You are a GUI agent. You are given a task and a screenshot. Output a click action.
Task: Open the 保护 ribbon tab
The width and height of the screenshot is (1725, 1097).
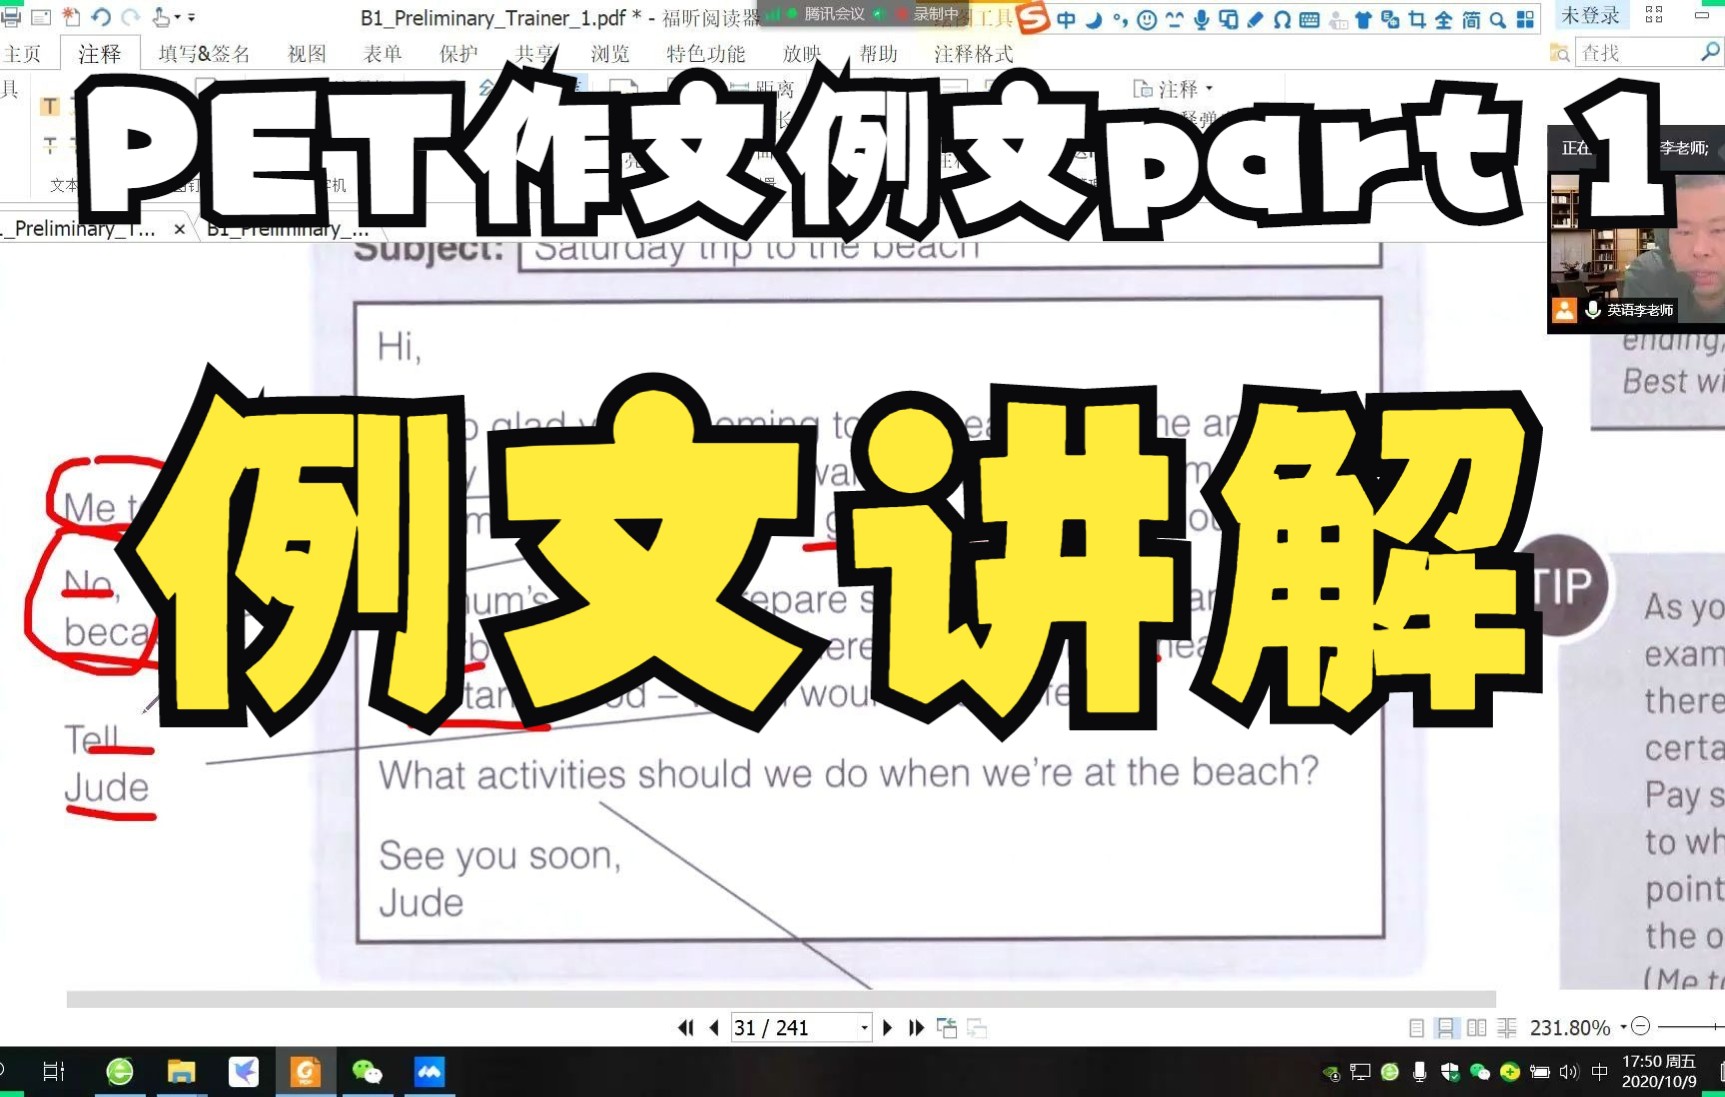click(459, 53)
